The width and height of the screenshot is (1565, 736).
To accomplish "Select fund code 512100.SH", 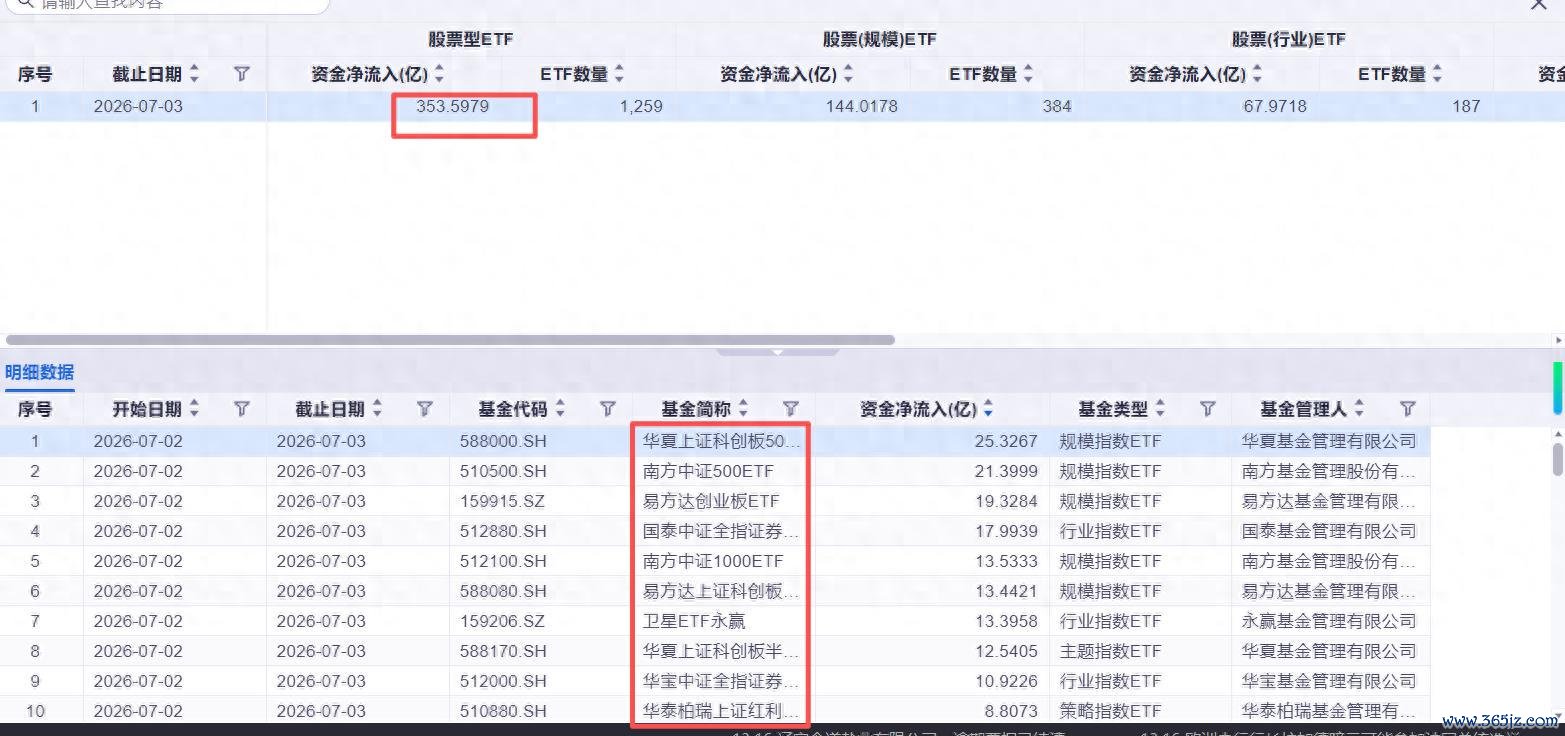I will pyautogui.click(x=503, y=561).
